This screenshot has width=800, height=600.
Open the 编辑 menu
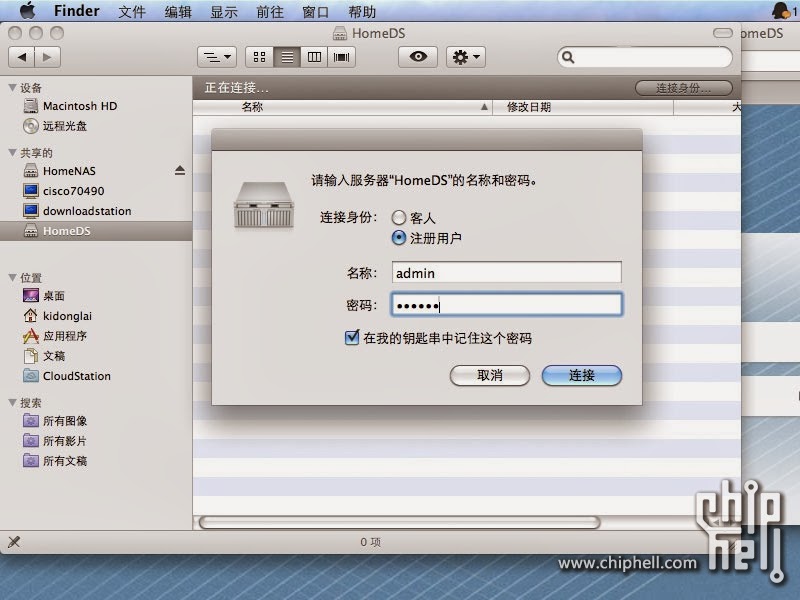click(x=178, y=11)
